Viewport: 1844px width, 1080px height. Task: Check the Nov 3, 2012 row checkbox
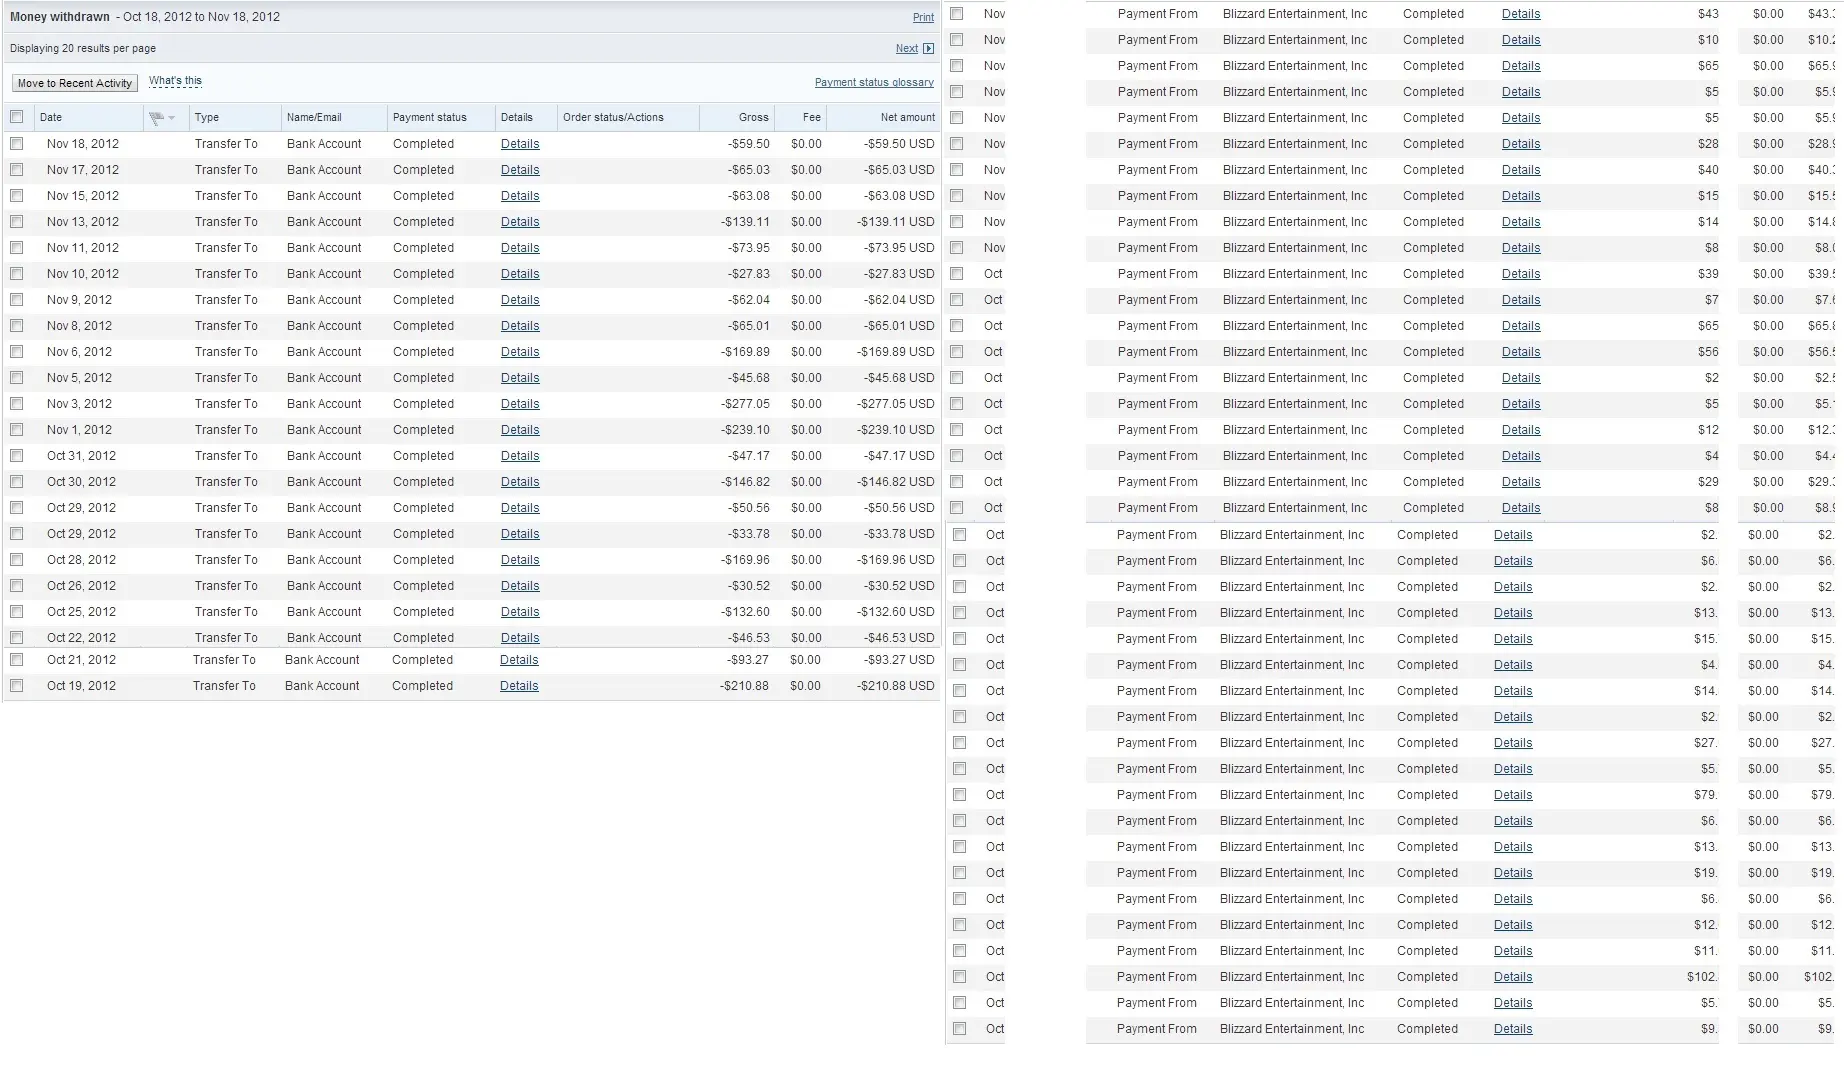(x=17, y=404)
